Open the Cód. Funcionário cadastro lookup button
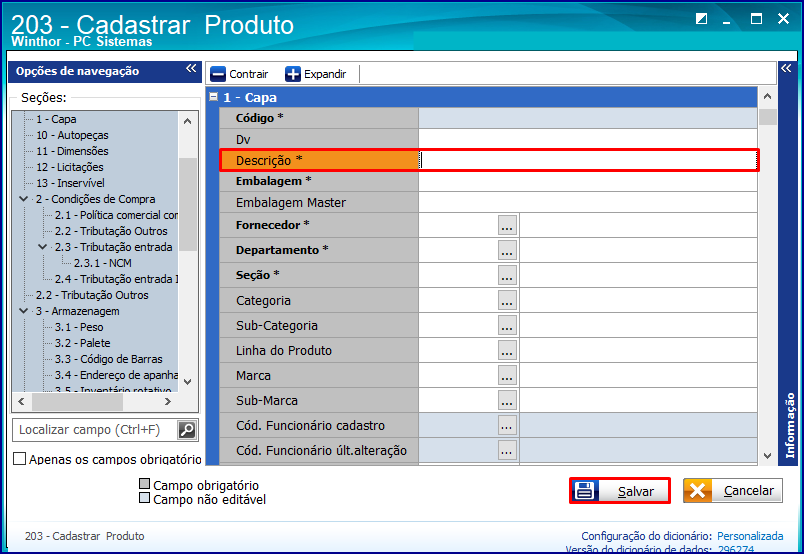The height and width of the screenshot is (554, 804). (x=507, y=425)
